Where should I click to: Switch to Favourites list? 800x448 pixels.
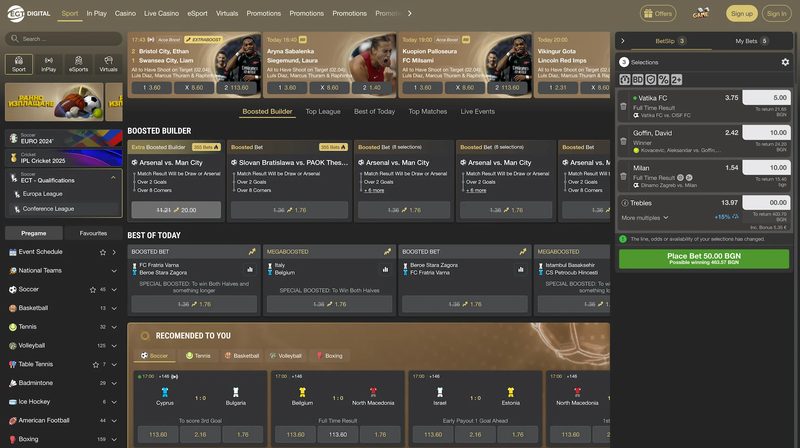point(93,233)
